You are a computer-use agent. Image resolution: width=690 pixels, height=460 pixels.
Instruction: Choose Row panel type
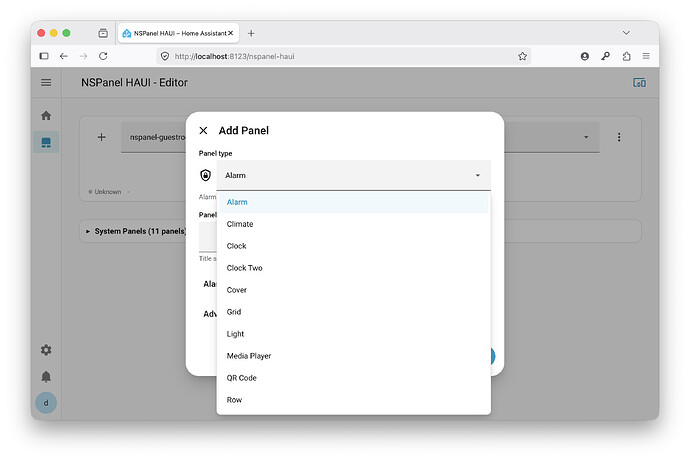click(353, 400)
